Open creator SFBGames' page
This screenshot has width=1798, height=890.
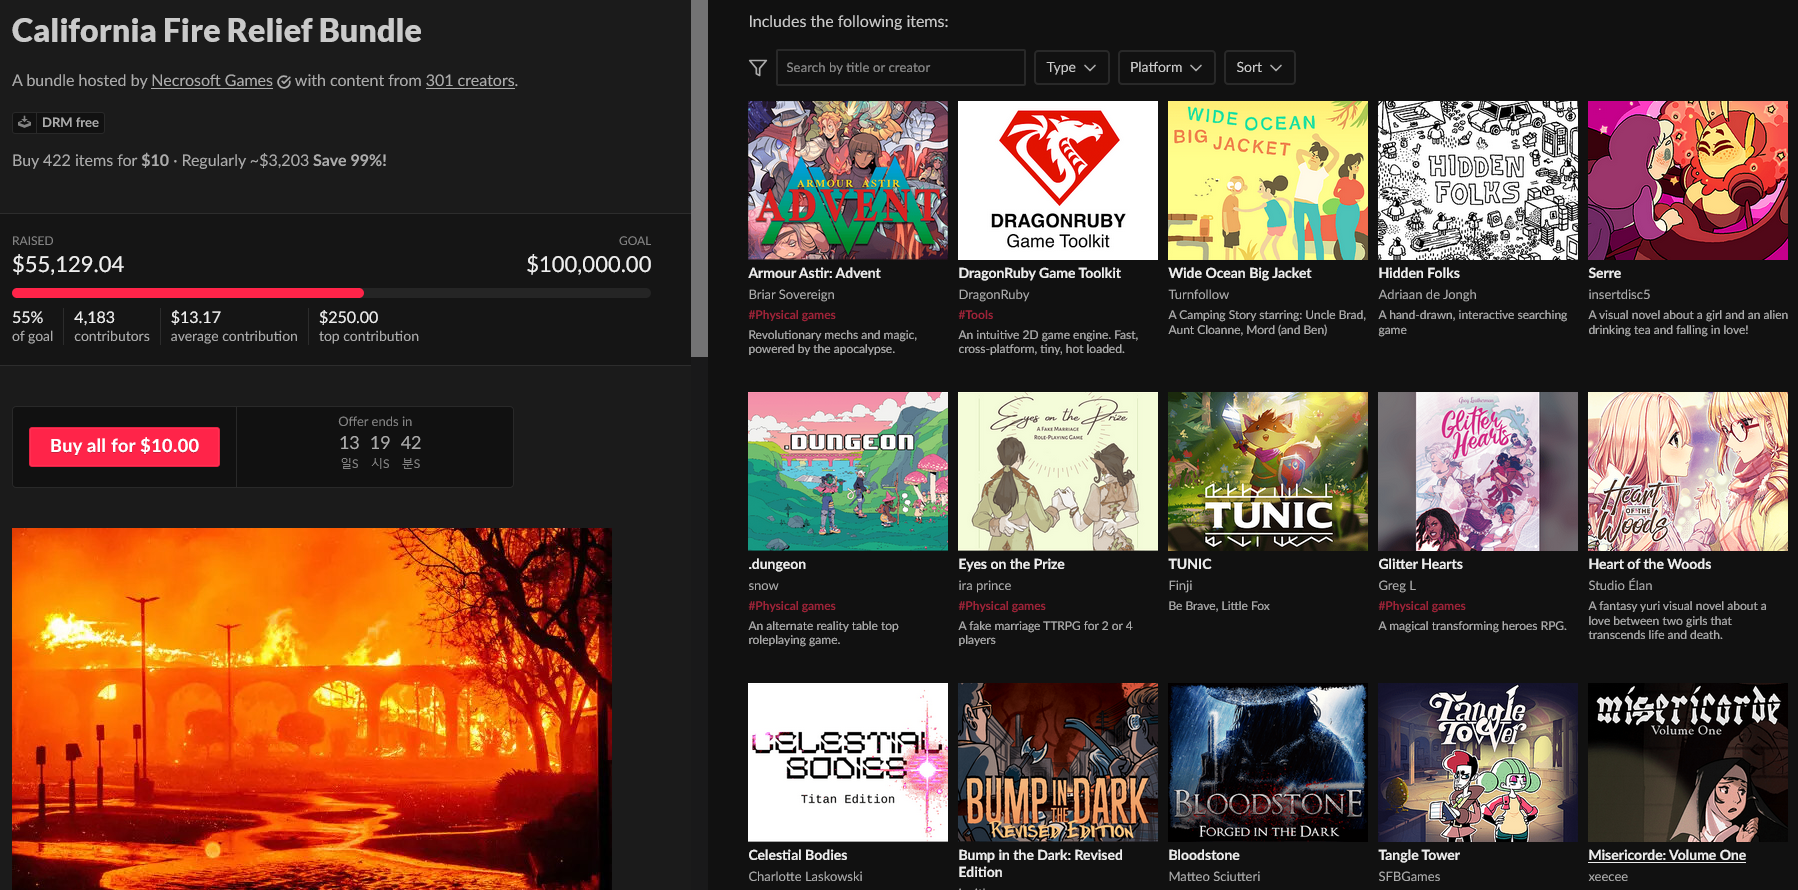(1409, 877)
